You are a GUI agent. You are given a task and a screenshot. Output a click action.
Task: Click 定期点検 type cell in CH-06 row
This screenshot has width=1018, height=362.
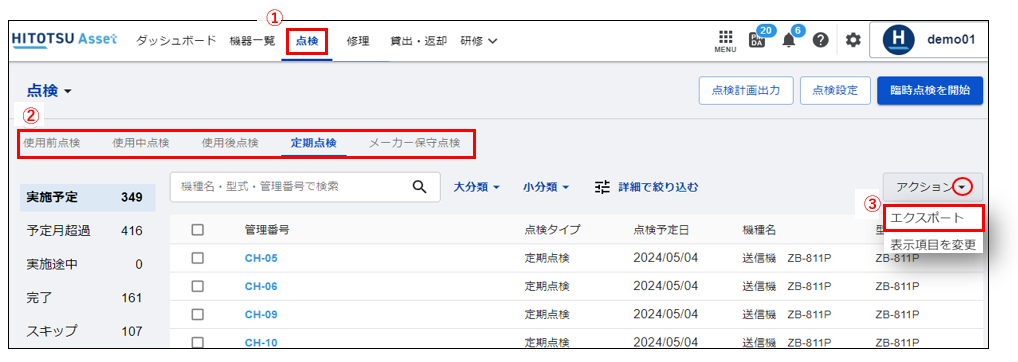click(547, 286)
